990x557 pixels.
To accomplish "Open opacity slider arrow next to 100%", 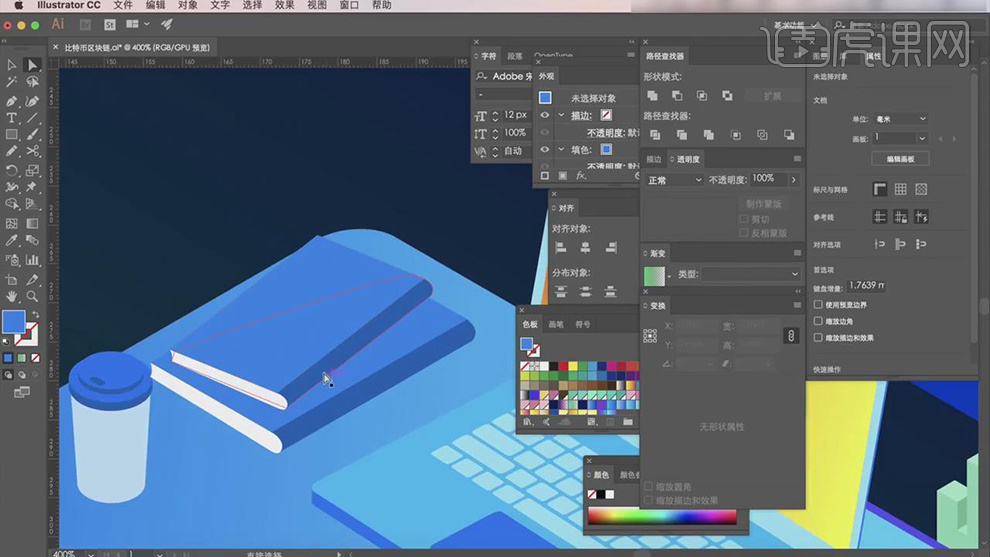I will (x=794, y=180).
